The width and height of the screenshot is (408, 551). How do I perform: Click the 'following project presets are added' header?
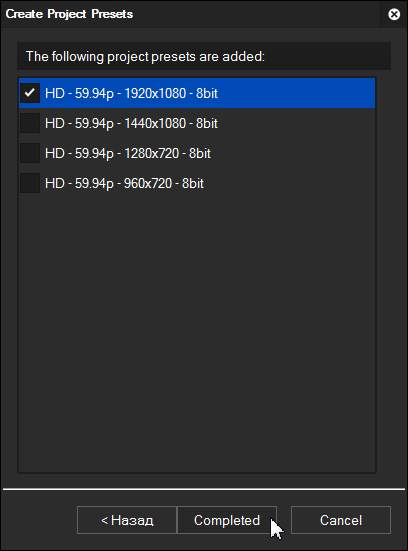(x=204, y=56)
